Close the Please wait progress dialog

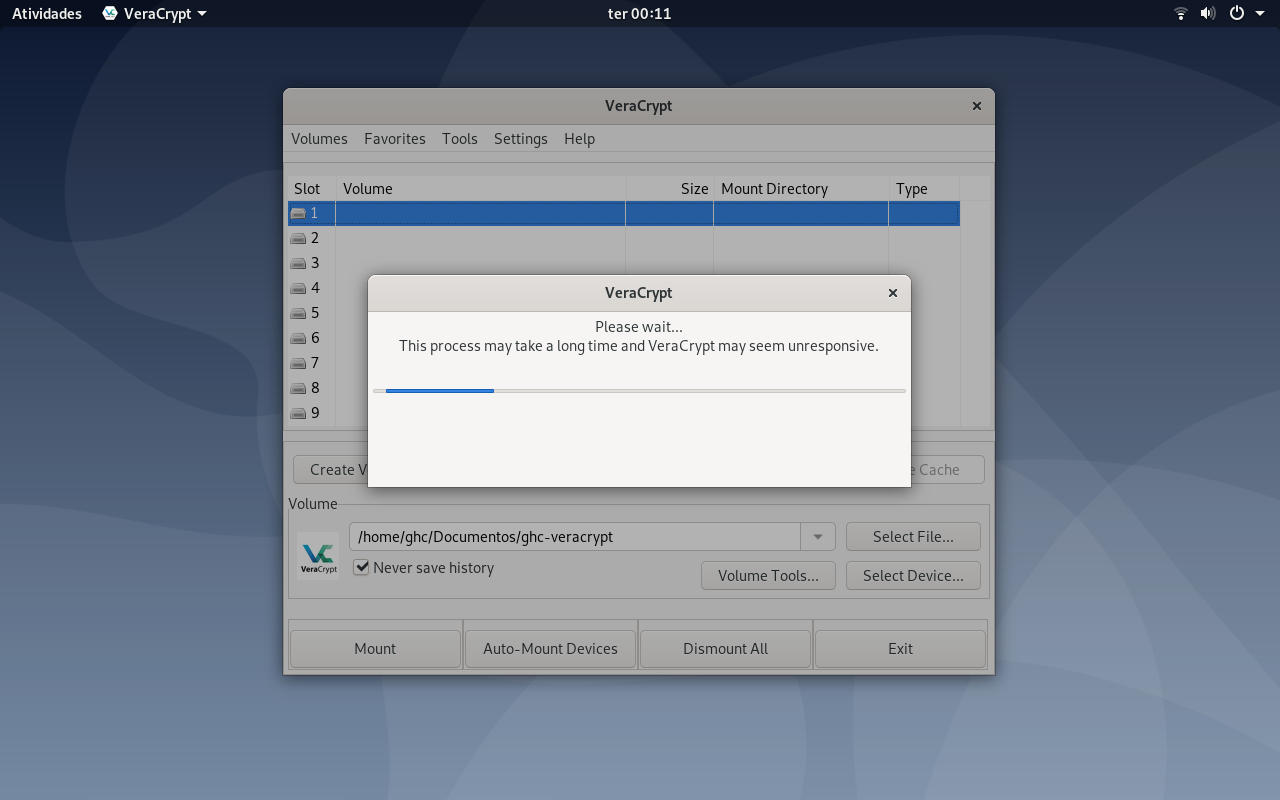coord(893,293)
